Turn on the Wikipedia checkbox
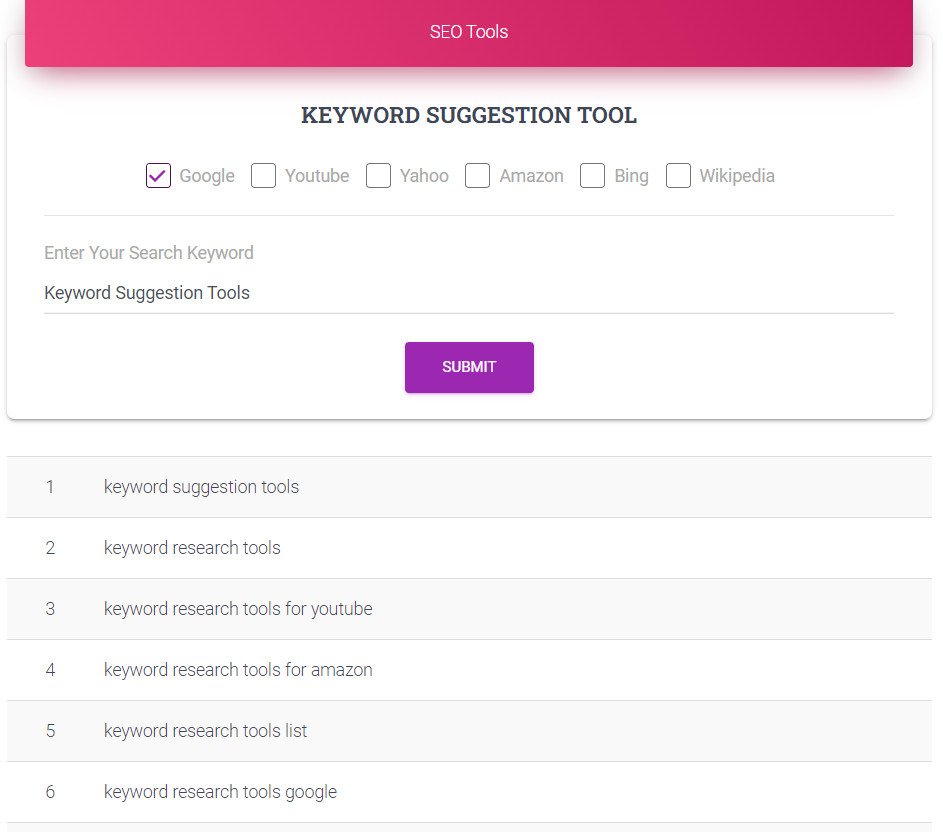Viewport: 943px width, 832px height. [x=678, y=176]
